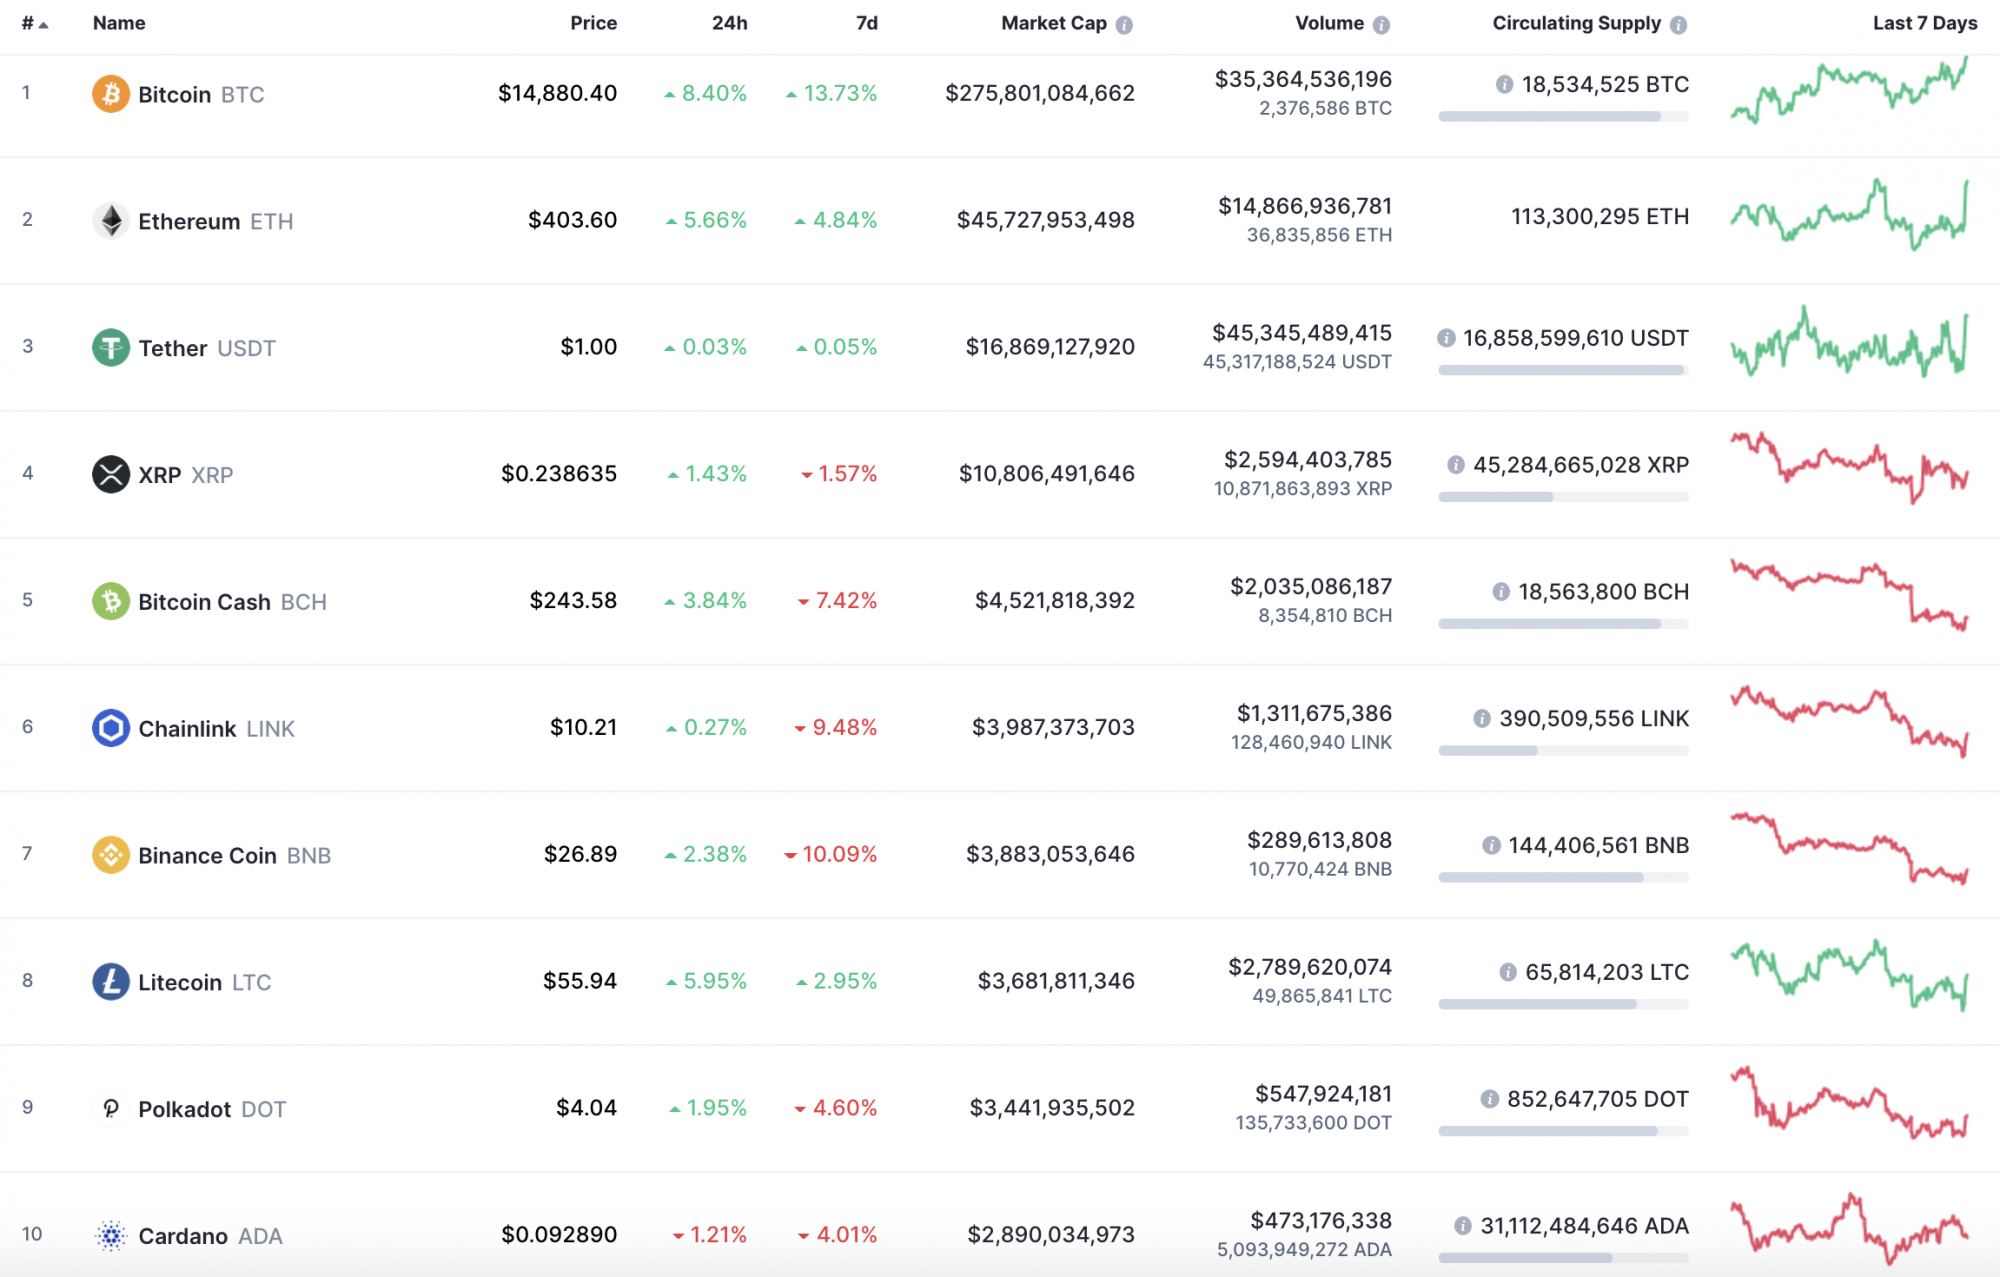The image size is (2000, 1277).
Task: Click the XRP coin logo
Action: [x=111, y=474]
